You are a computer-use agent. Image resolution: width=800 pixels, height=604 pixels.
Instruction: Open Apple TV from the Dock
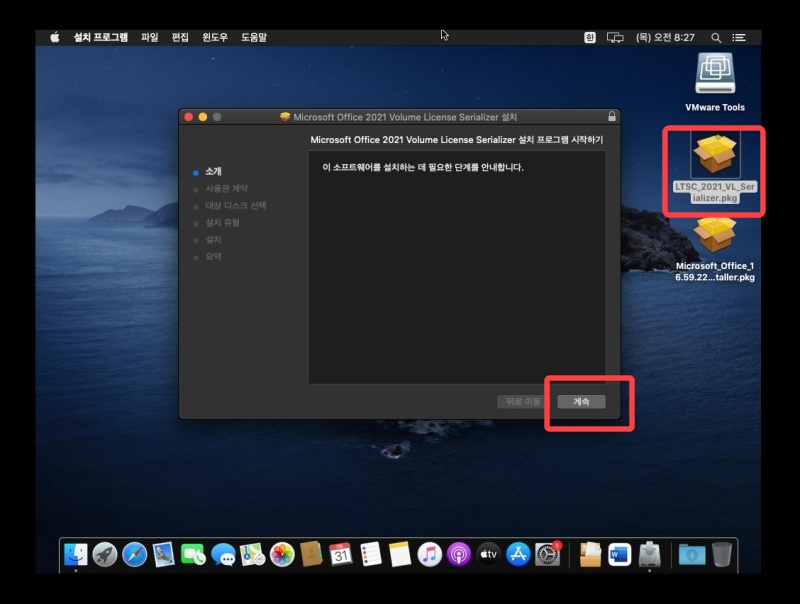click(x=488, y=554)
